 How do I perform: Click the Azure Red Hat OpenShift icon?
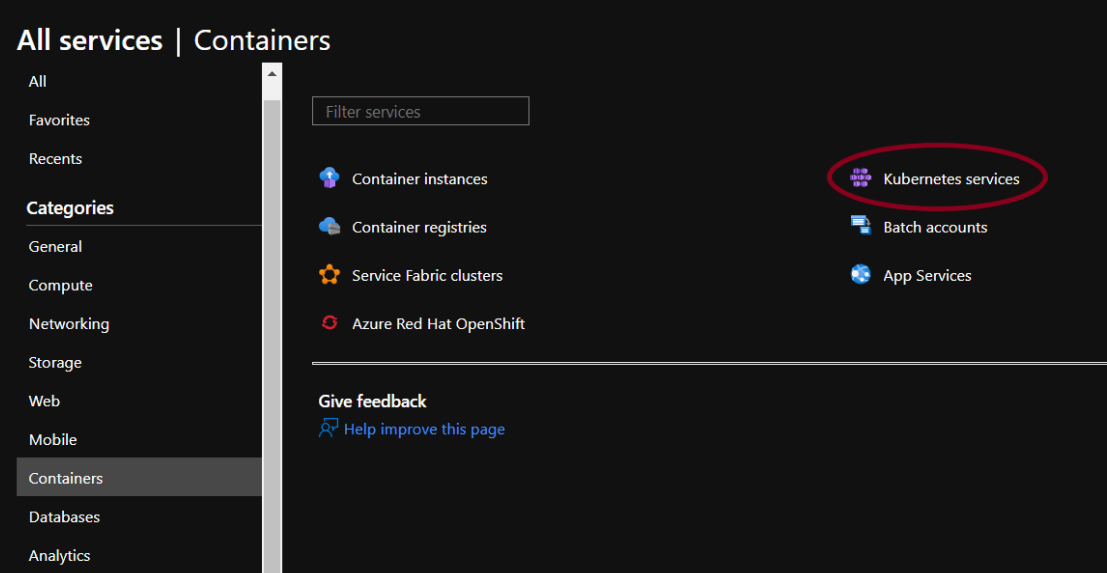[329, 323]
